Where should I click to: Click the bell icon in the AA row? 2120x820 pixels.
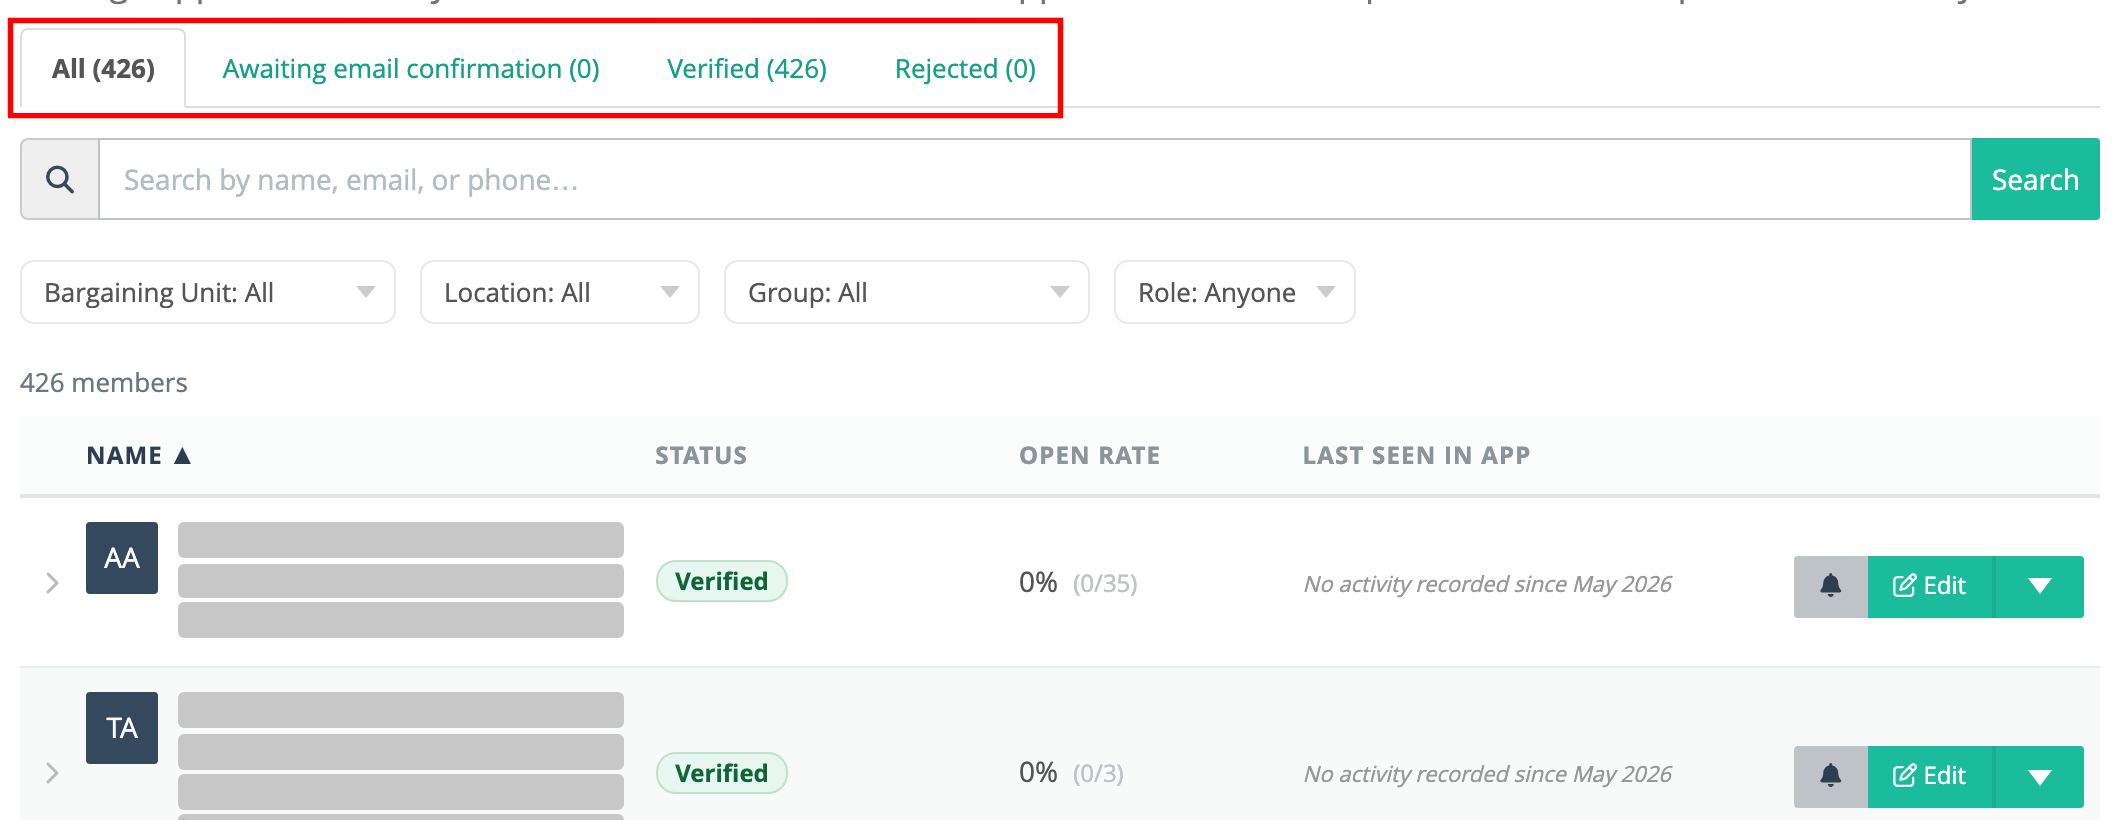click(x=1831, y=586)
